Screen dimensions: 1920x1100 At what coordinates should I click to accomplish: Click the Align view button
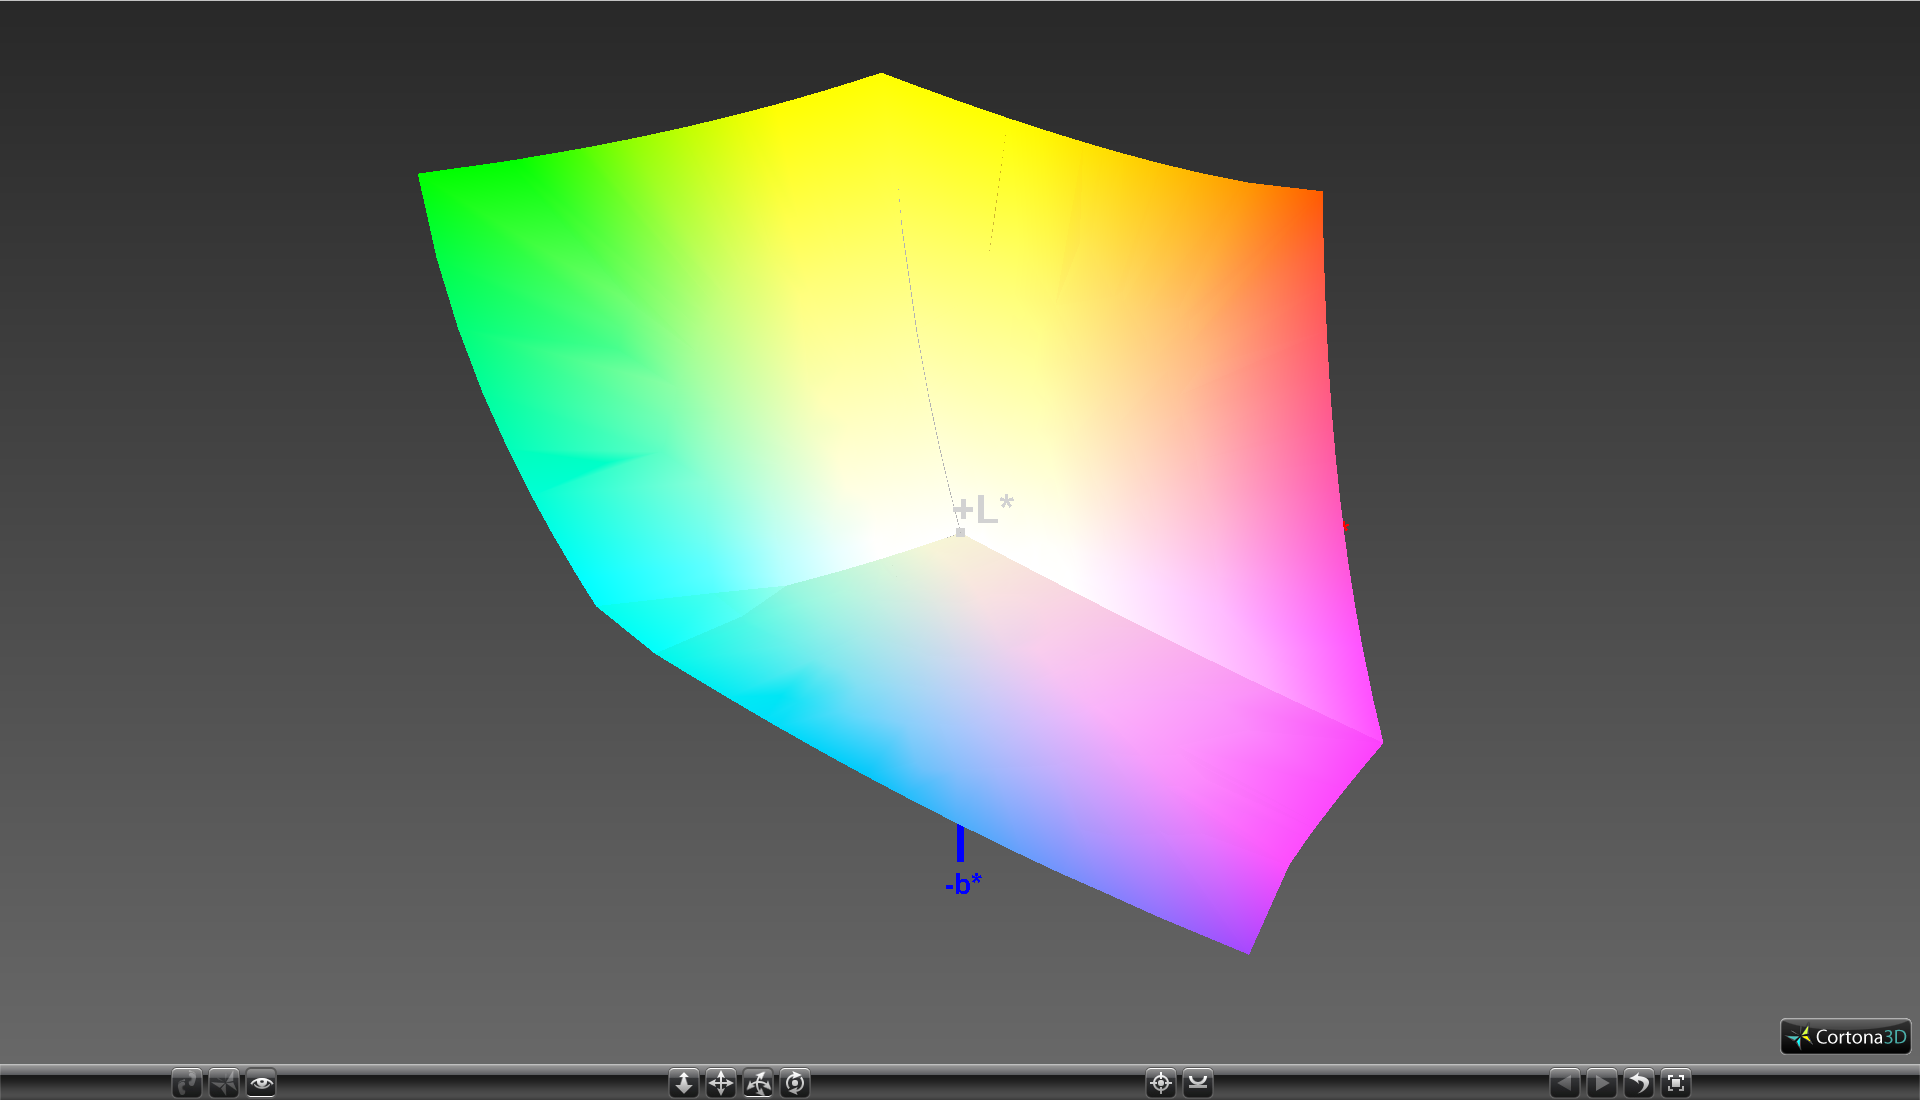point(1198,1083)
